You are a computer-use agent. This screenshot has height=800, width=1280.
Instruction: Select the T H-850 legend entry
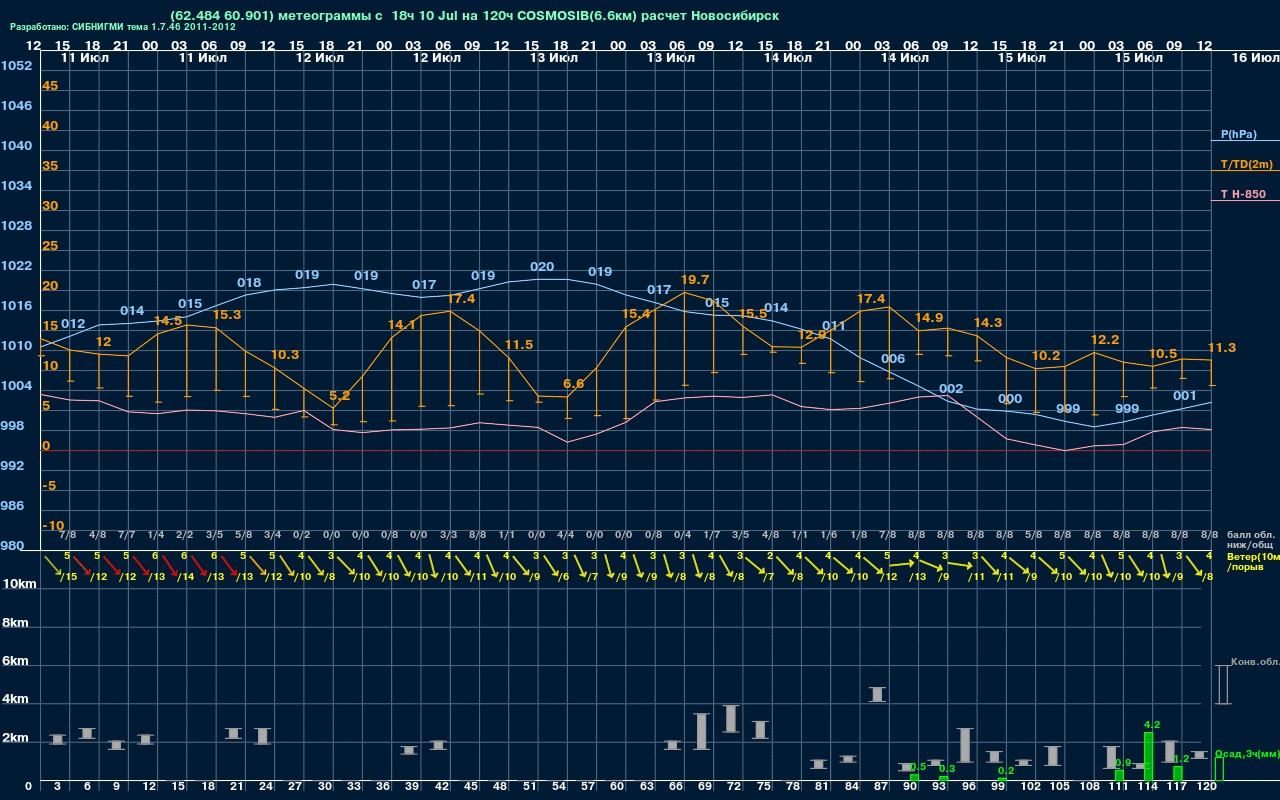click(x=1243, y=194)
